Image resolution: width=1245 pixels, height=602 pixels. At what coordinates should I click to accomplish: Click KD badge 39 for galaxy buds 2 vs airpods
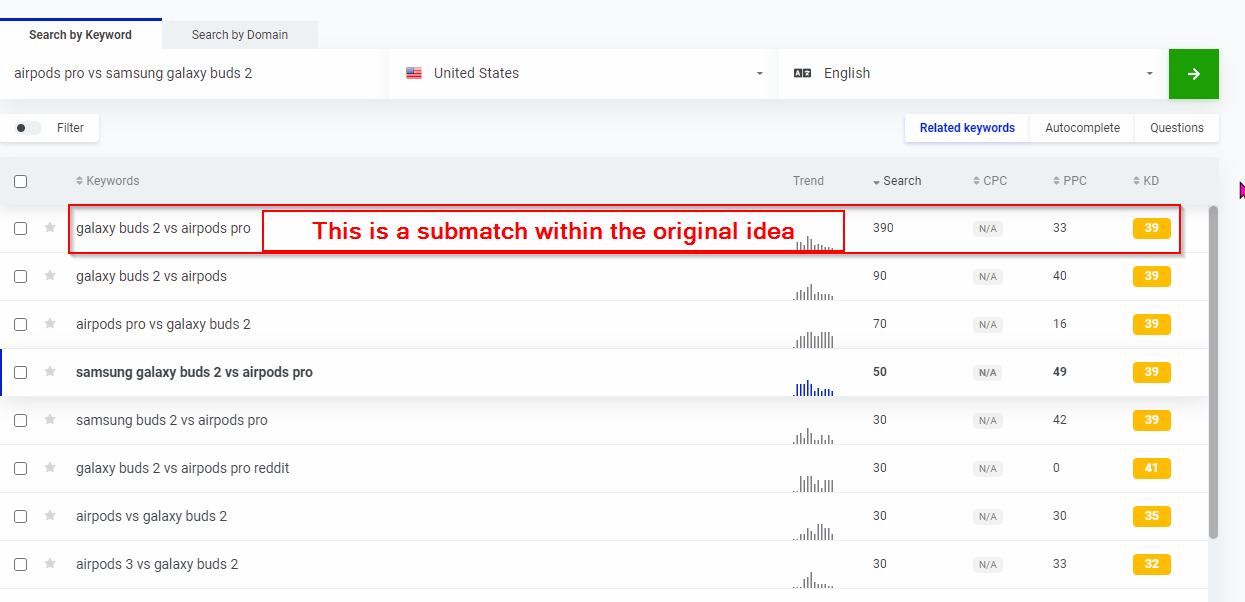(1151, 276)
